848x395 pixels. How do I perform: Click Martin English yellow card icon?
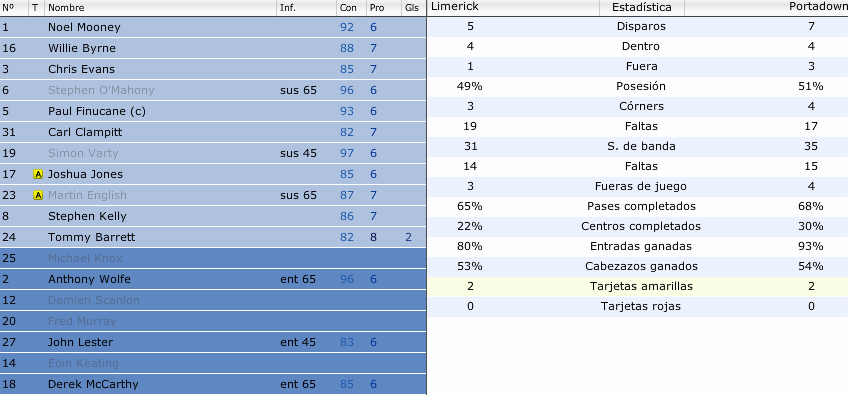tap(37, 195)
